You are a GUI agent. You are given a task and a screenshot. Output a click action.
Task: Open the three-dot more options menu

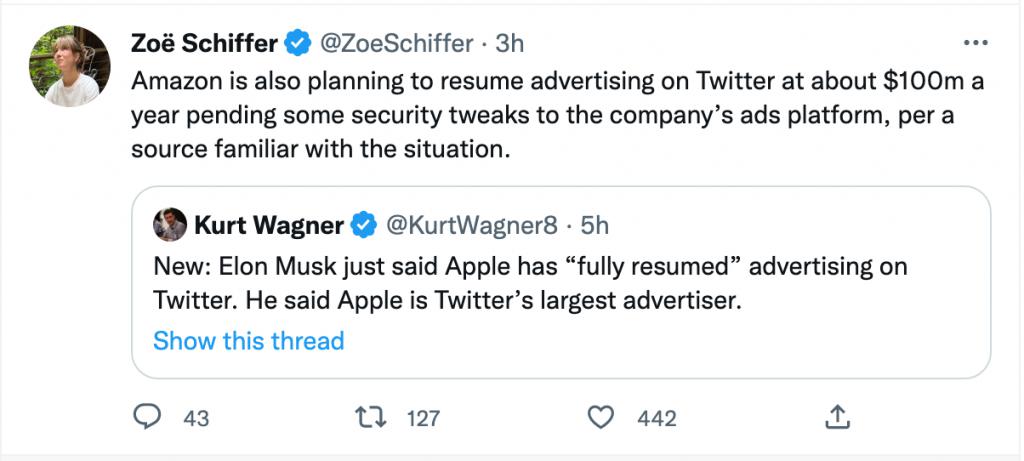(x=974, y=43)
